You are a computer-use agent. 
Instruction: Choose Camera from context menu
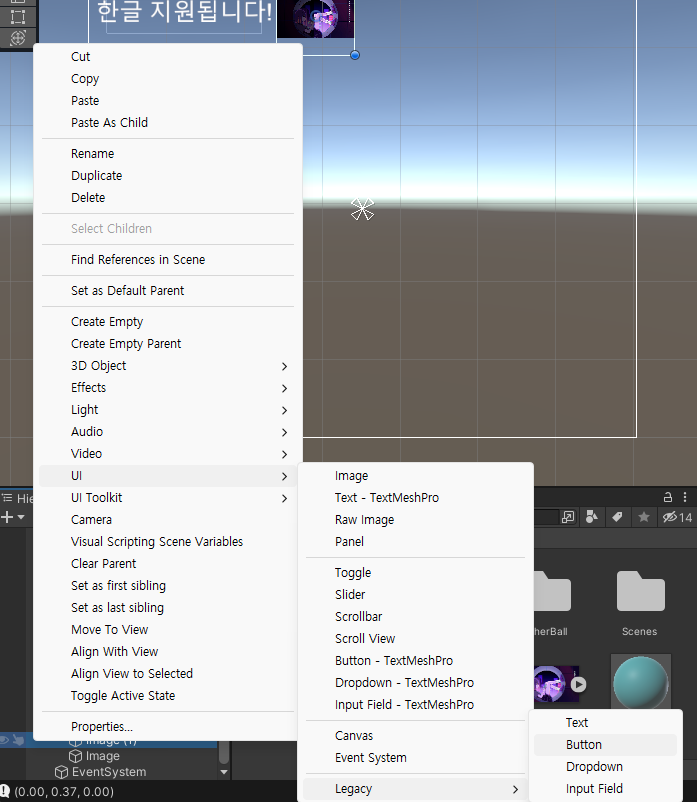click(168, 520)
